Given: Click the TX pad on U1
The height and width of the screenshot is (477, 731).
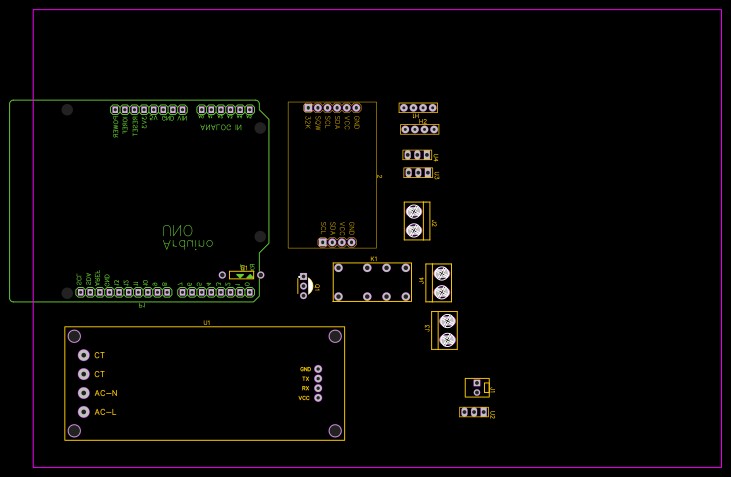Looking at the screenshot, I should point(318,379).
